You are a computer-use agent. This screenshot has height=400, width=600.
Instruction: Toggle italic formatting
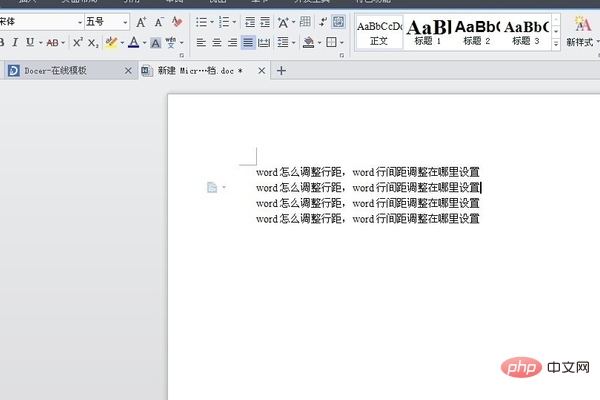(x=14, y=42)
